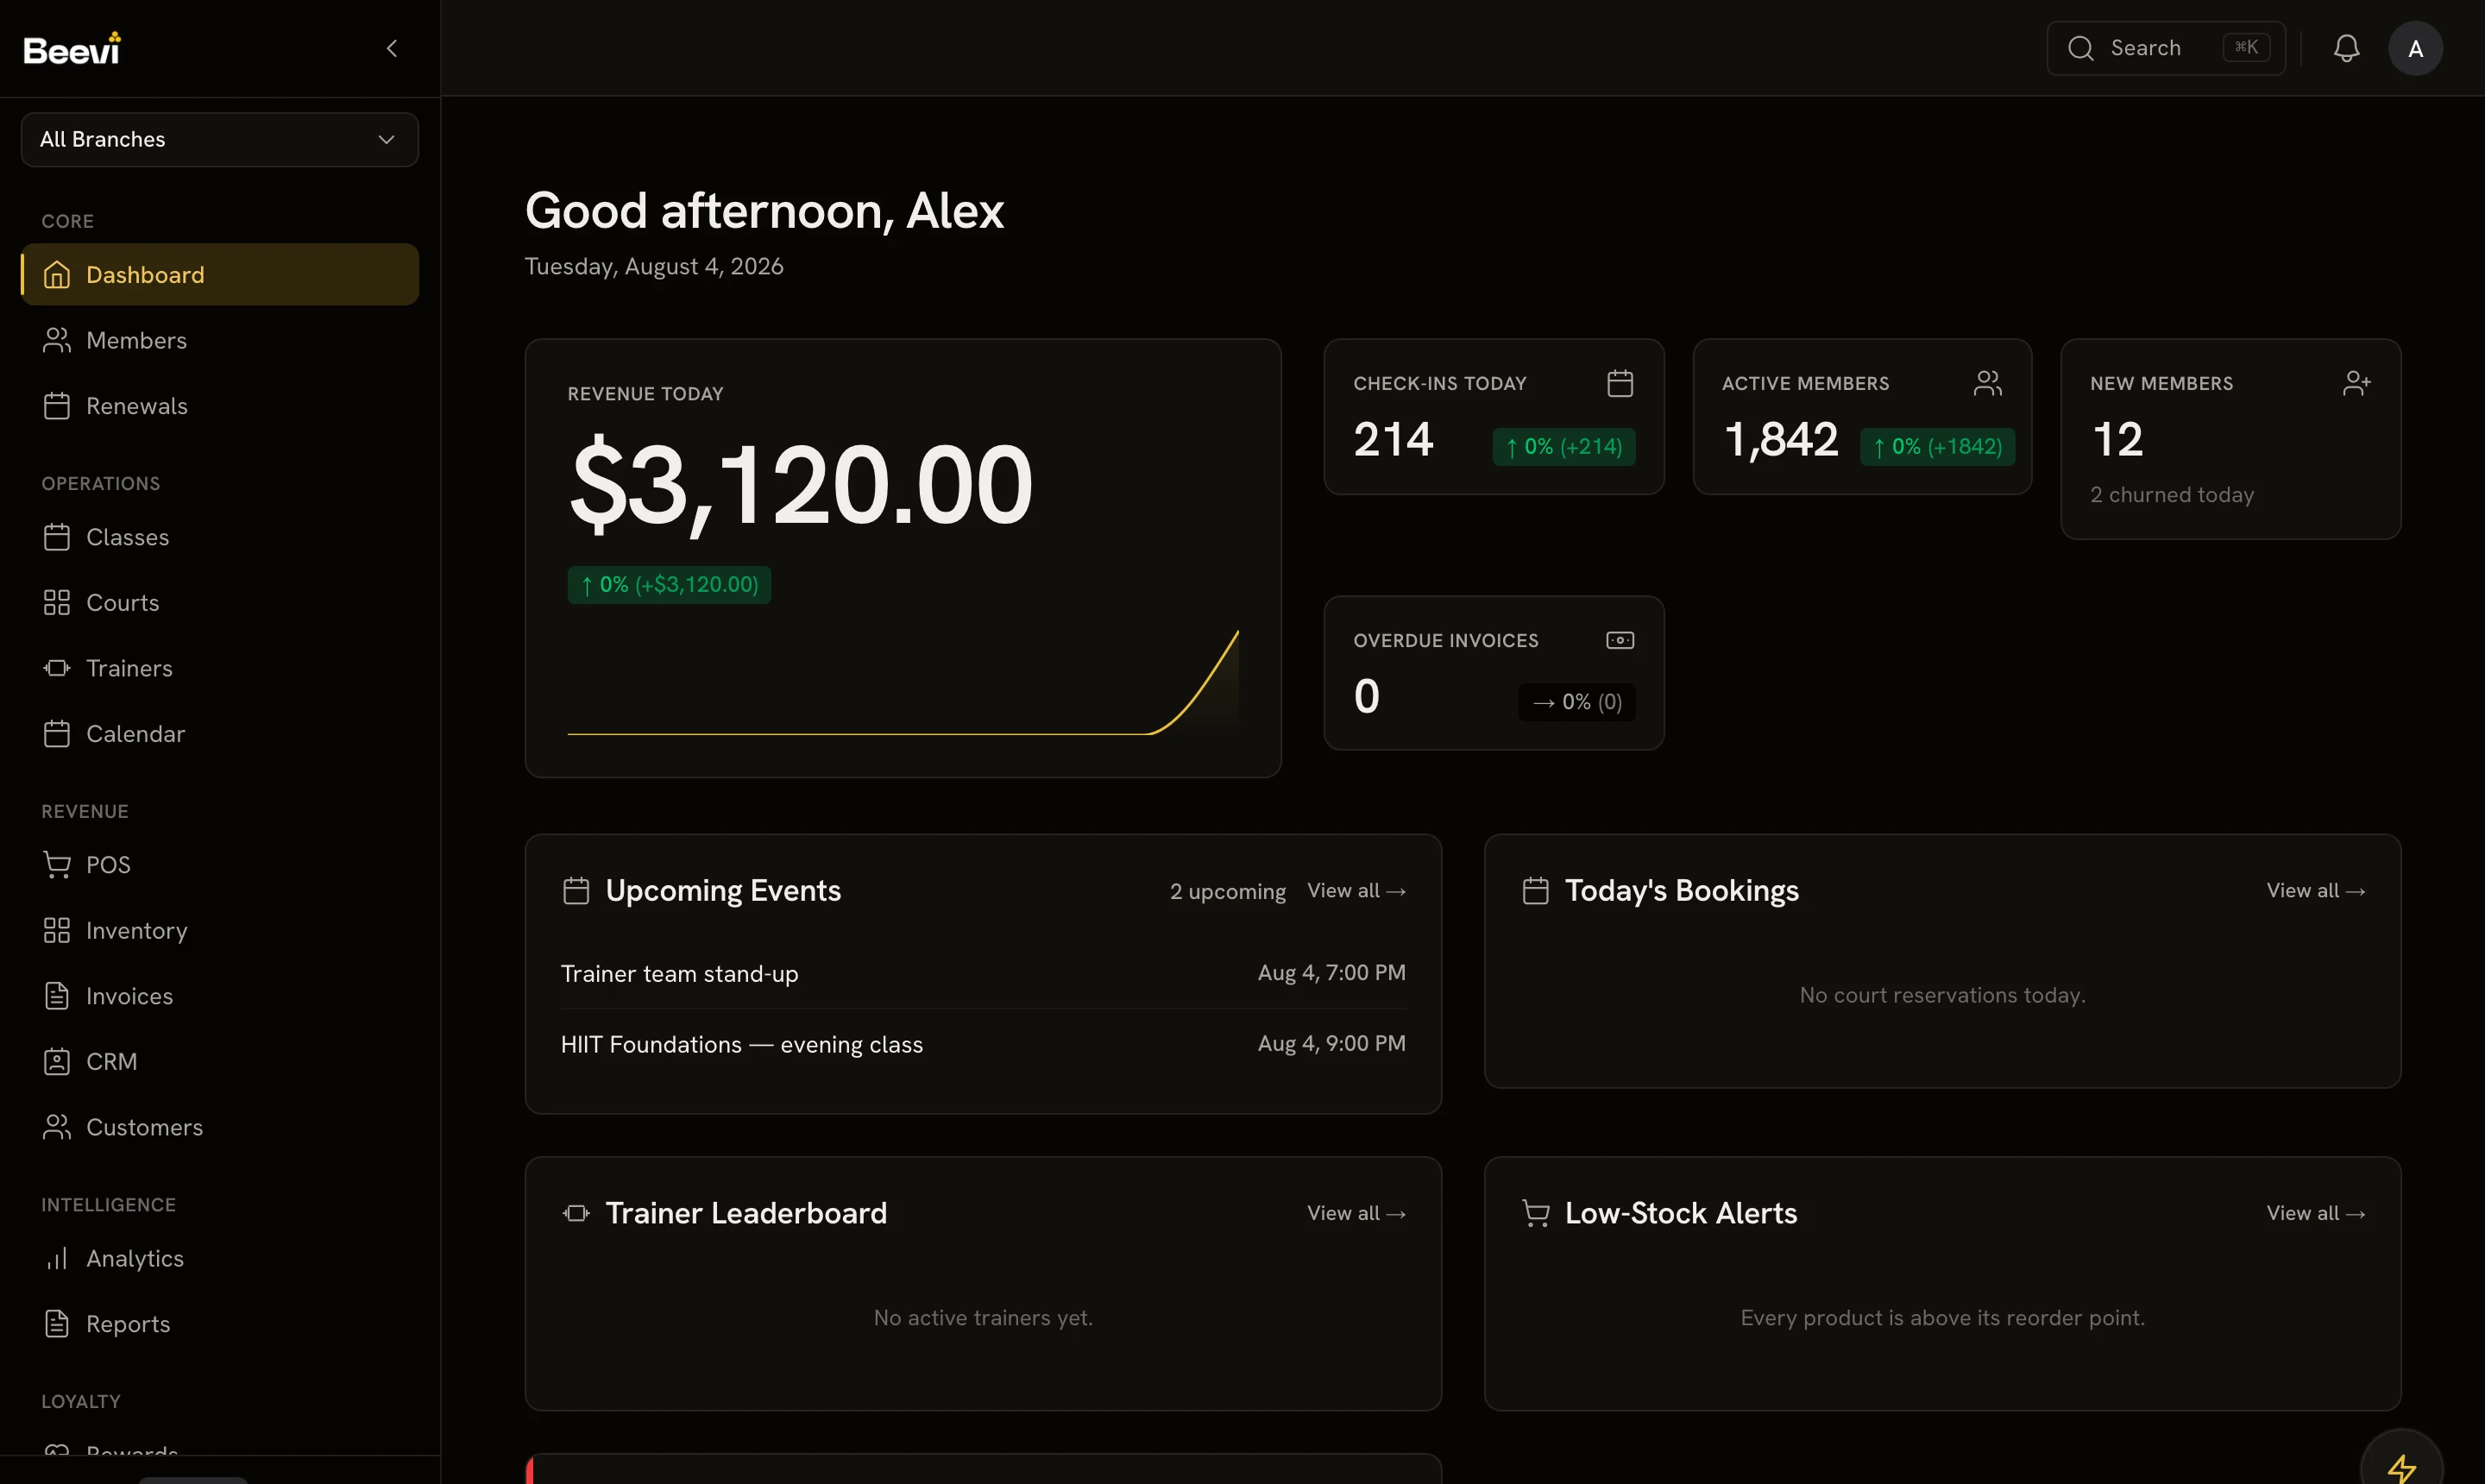Image resolution: width=2485 pixels, height=1484 pixels.
Task: Collapse the sidebar with the chevron arrow
Action: (392, 48)
